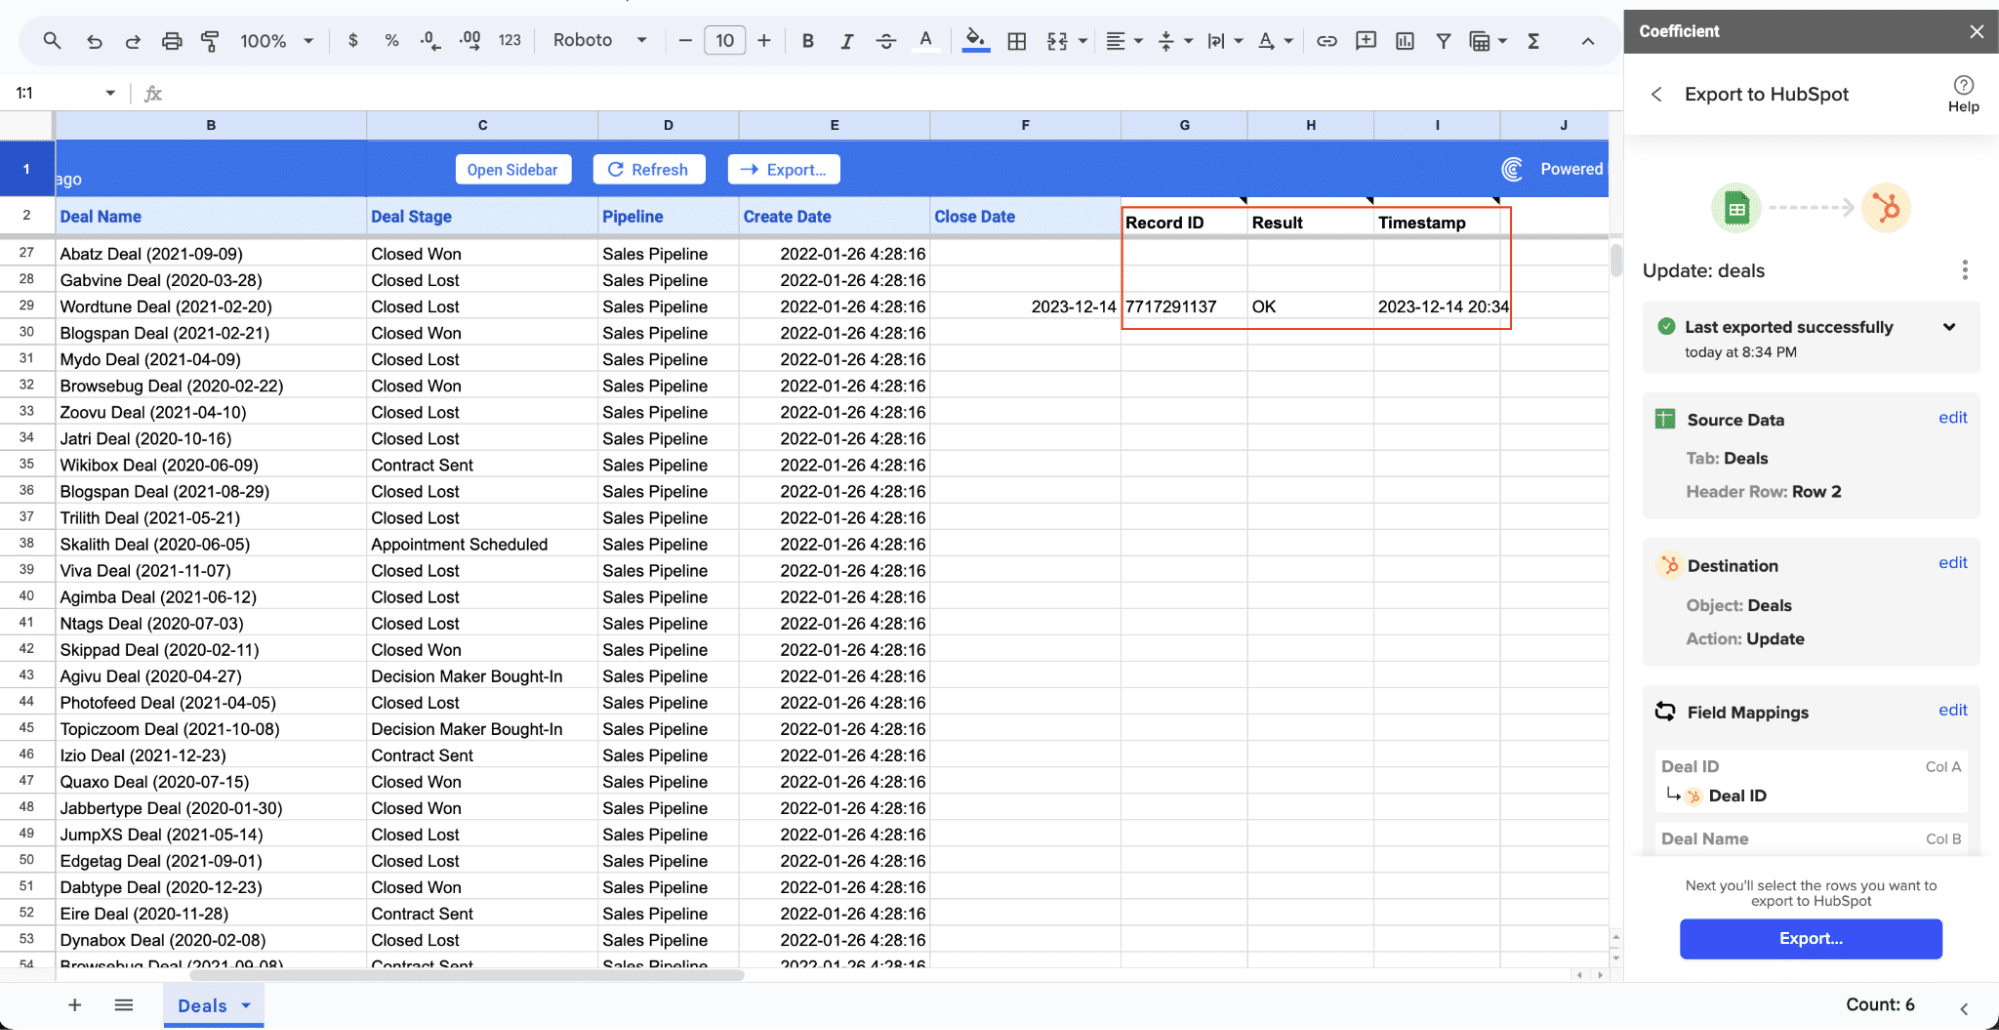
Task: Edit the Destination settings
Action: click(x=1952, y=563)
